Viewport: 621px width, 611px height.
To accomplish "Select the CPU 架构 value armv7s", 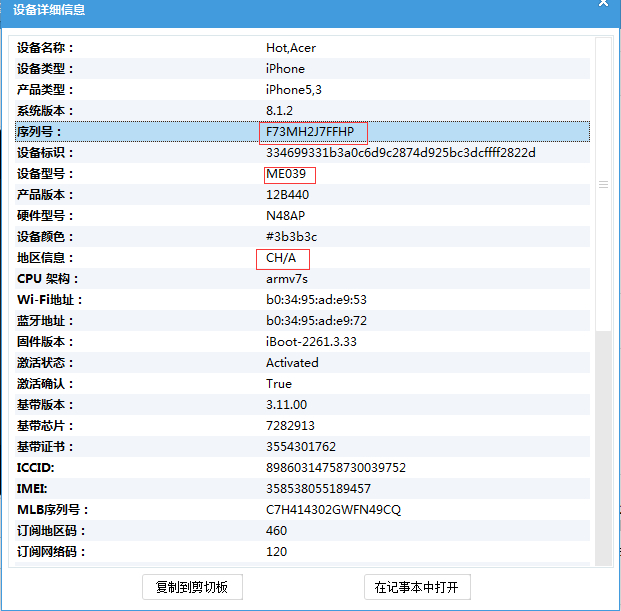I will coord(287,279).
